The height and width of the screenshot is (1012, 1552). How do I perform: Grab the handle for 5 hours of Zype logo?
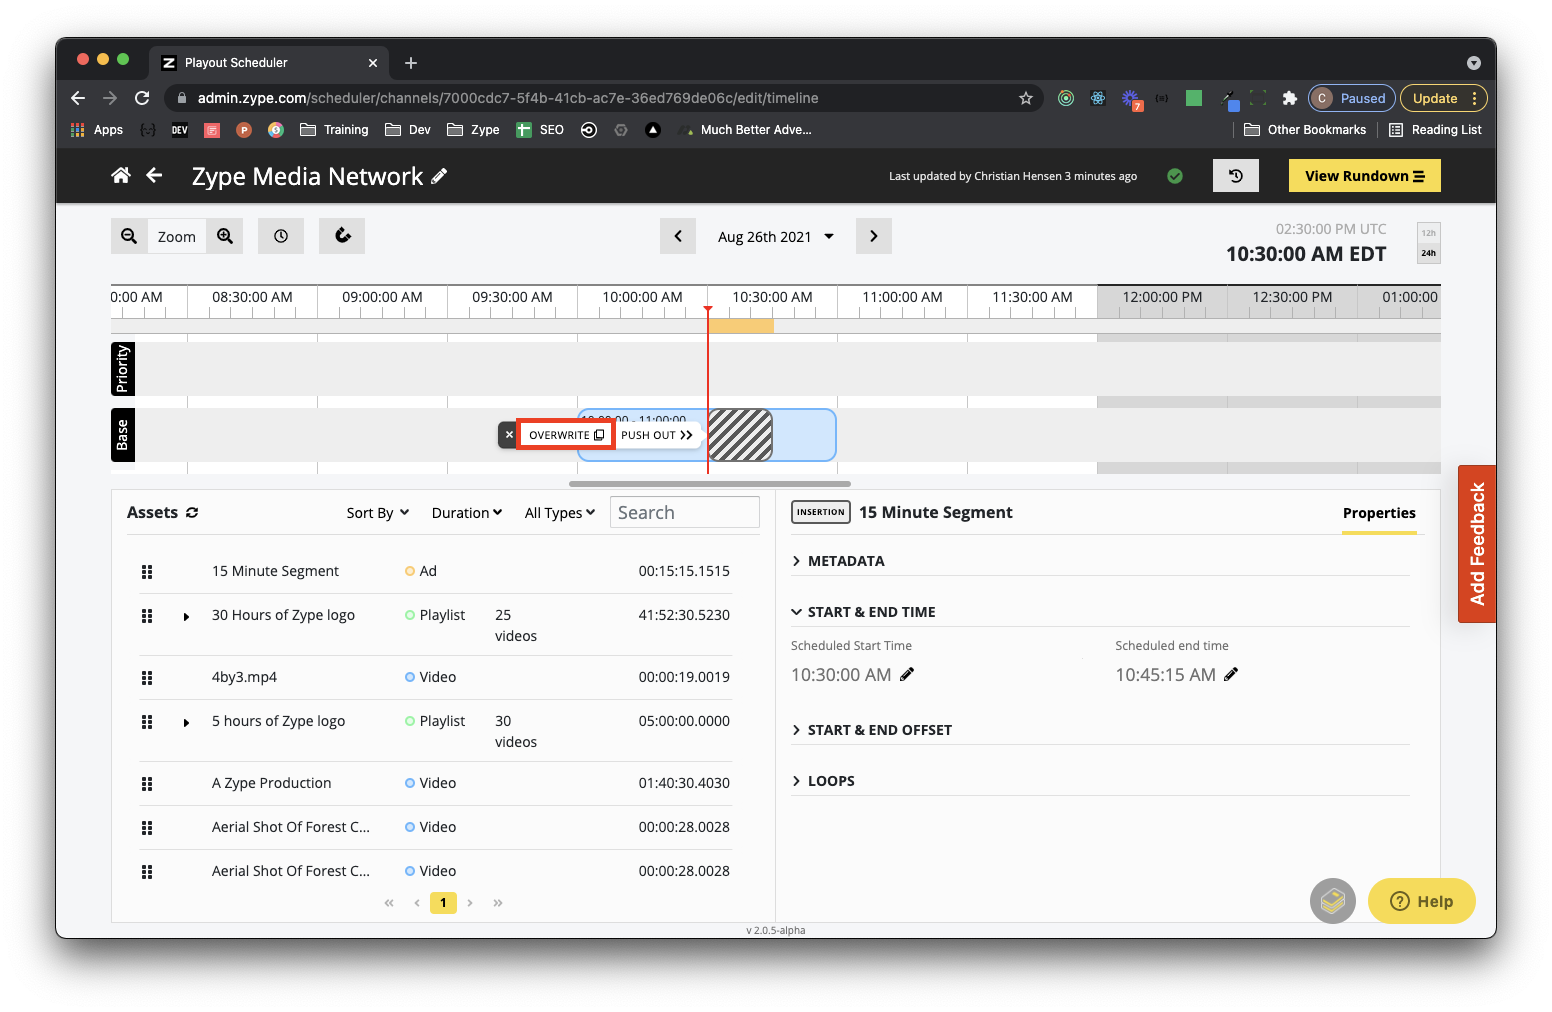click(x=147, y=722)
